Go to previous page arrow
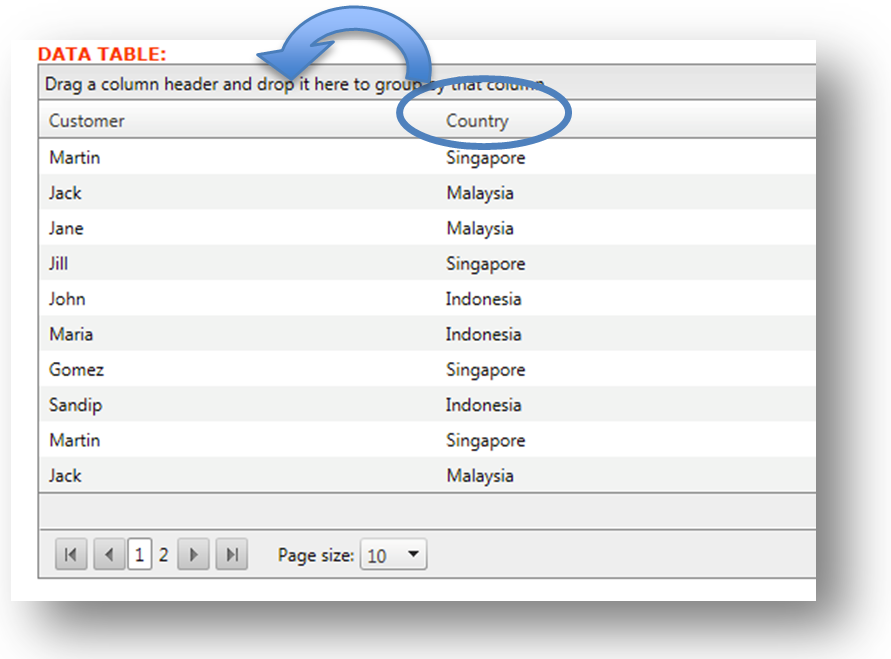 [109, 554]
